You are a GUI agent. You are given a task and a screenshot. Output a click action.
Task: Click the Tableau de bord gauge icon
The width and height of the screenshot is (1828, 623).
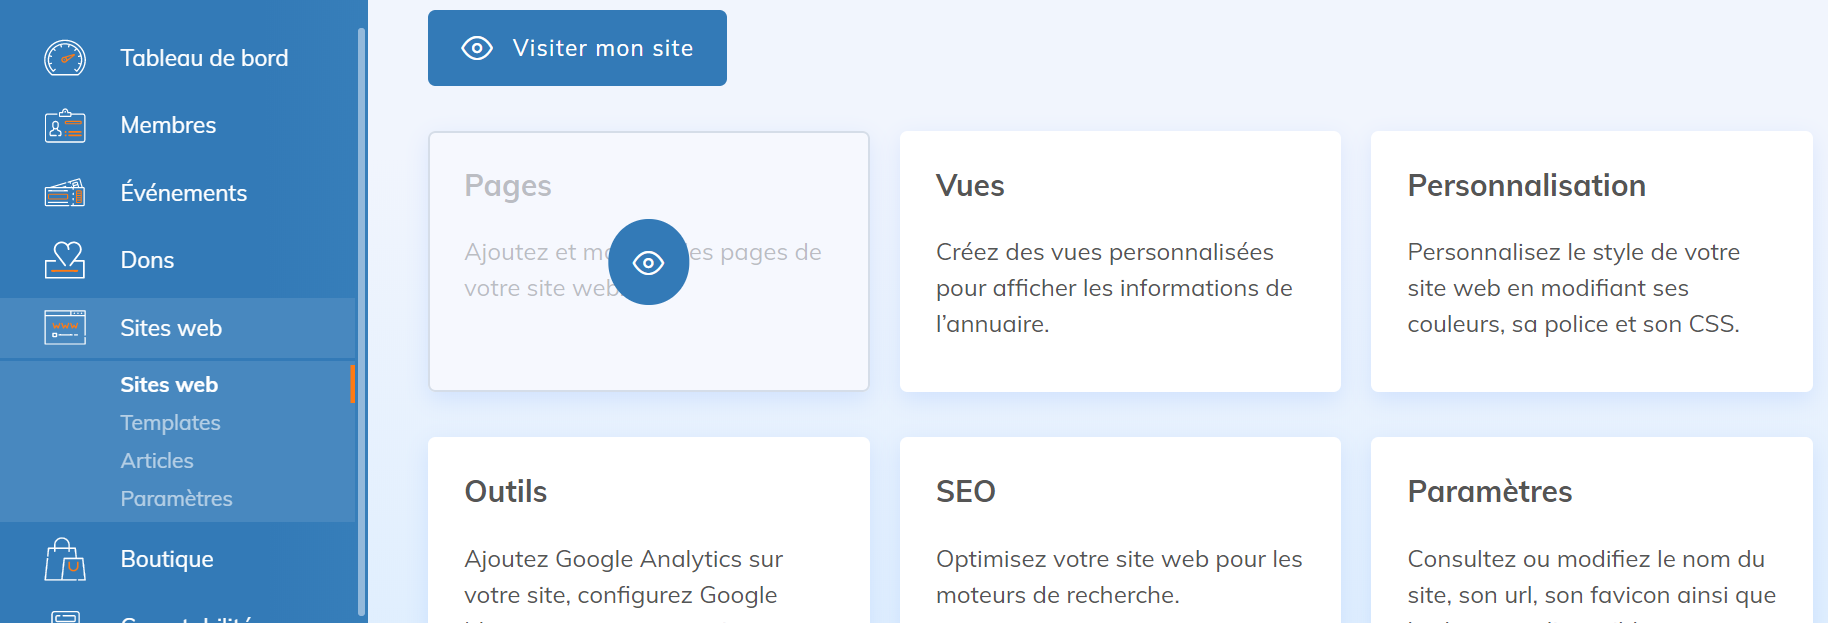coord(65,58)
